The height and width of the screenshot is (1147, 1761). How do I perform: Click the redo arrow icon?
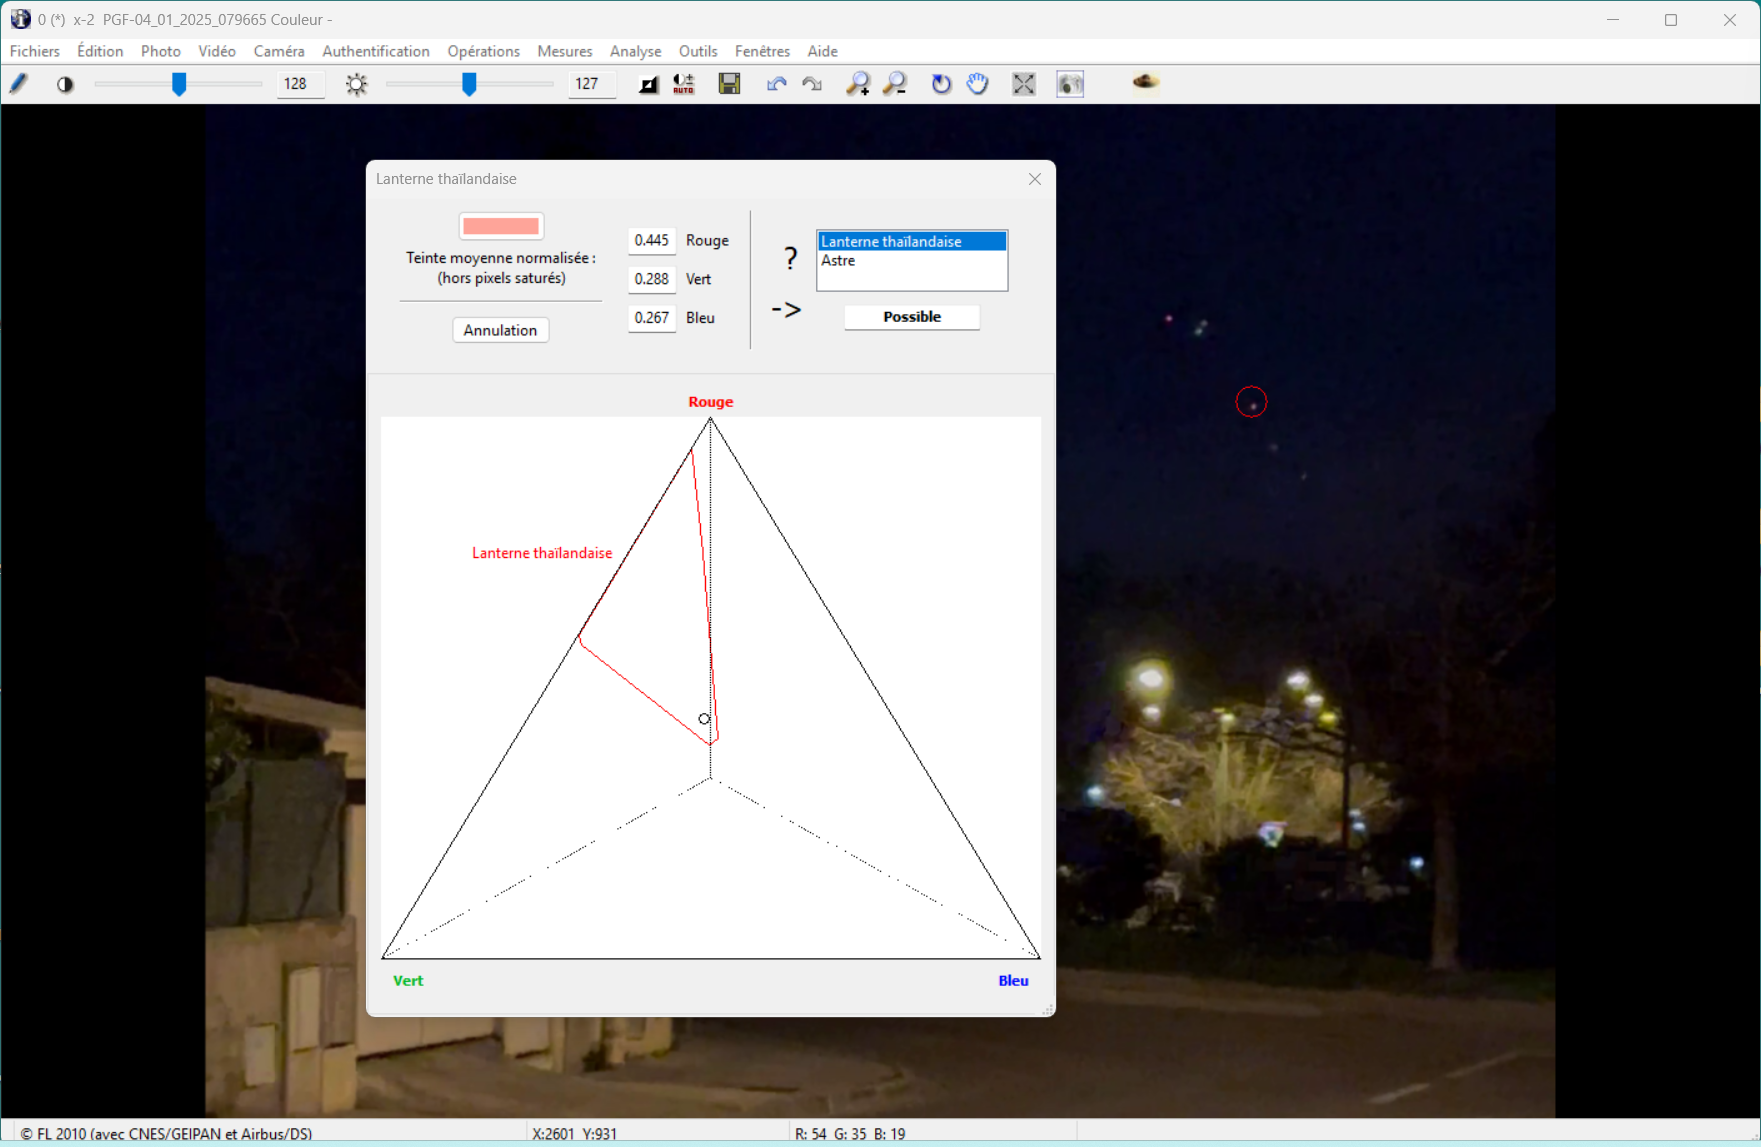812,84
